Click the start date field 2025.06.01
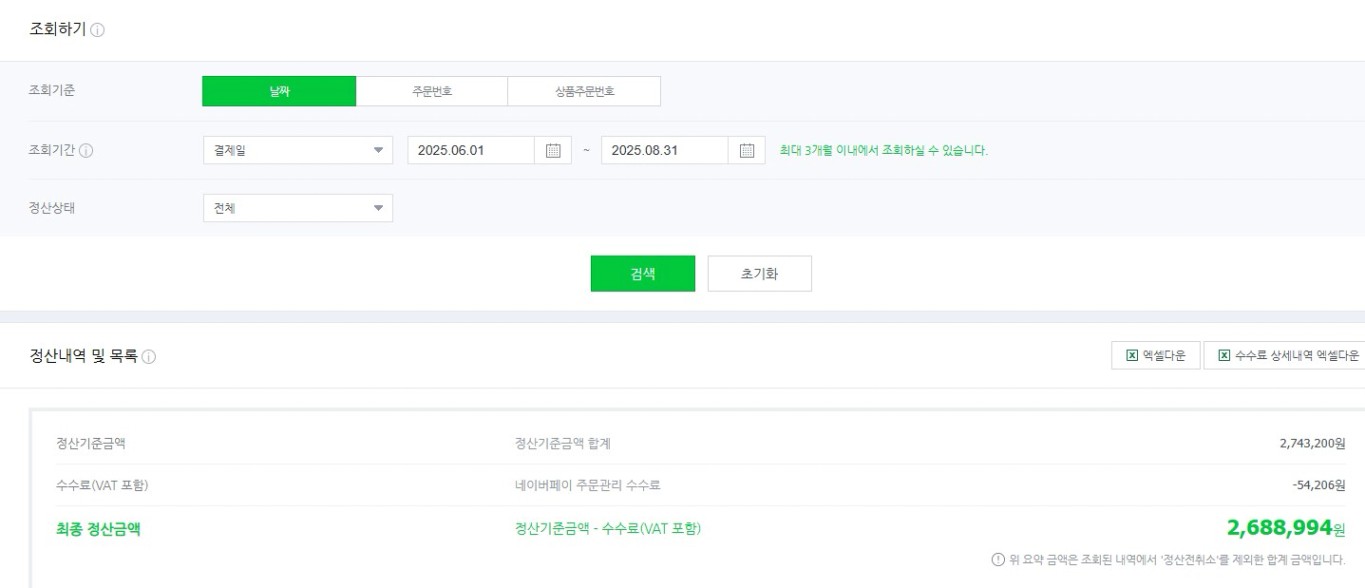The height and width of the screenshot is (588, 1365). coord(470,151)
